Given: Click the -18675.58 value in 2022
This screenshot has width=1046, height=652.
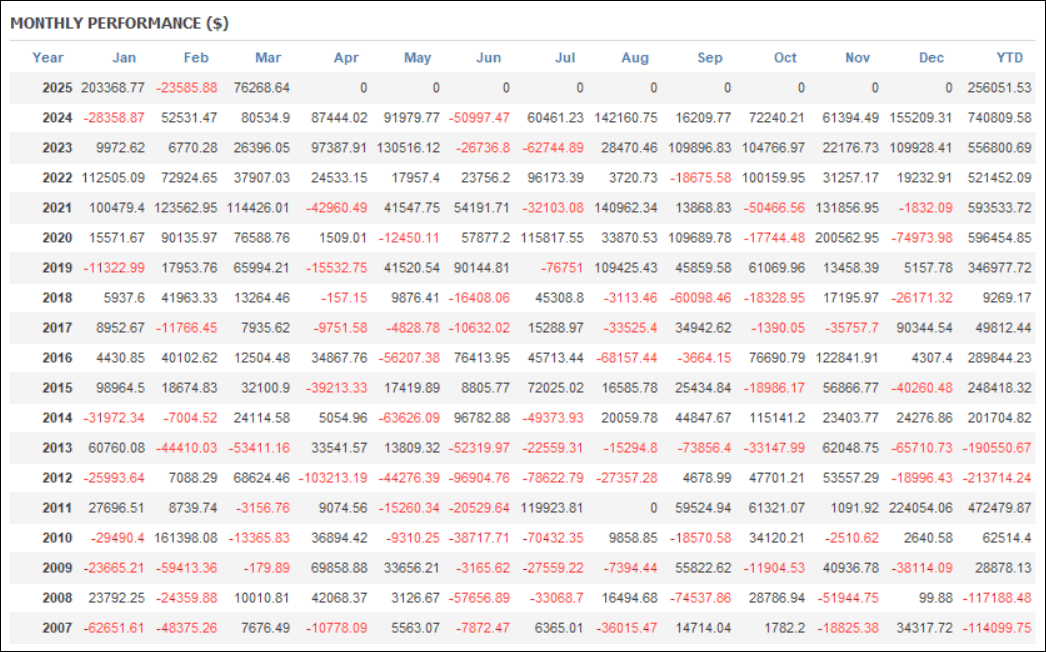Looking at the screenshot, I should click(x=700, y=178).
